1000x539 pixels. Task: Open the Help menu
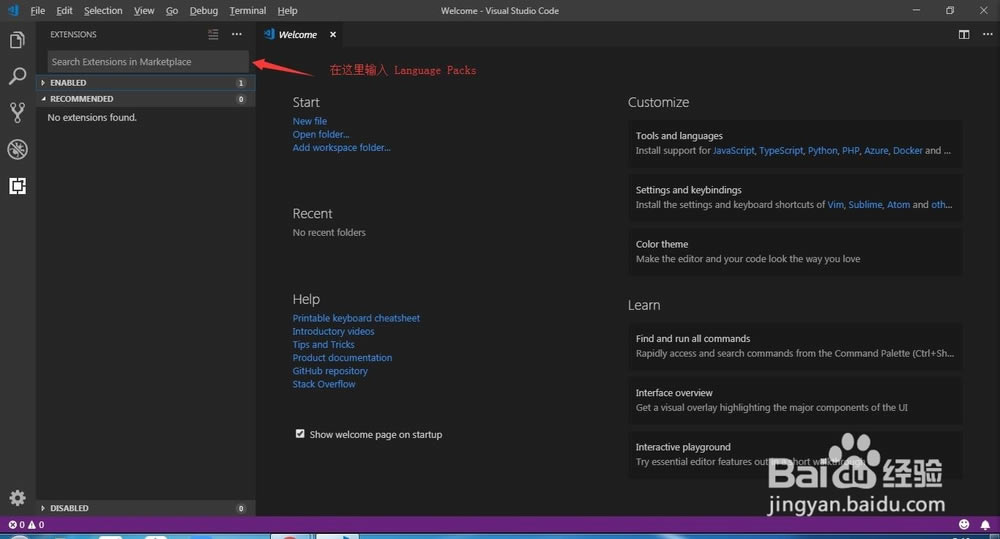coord(287,11)
